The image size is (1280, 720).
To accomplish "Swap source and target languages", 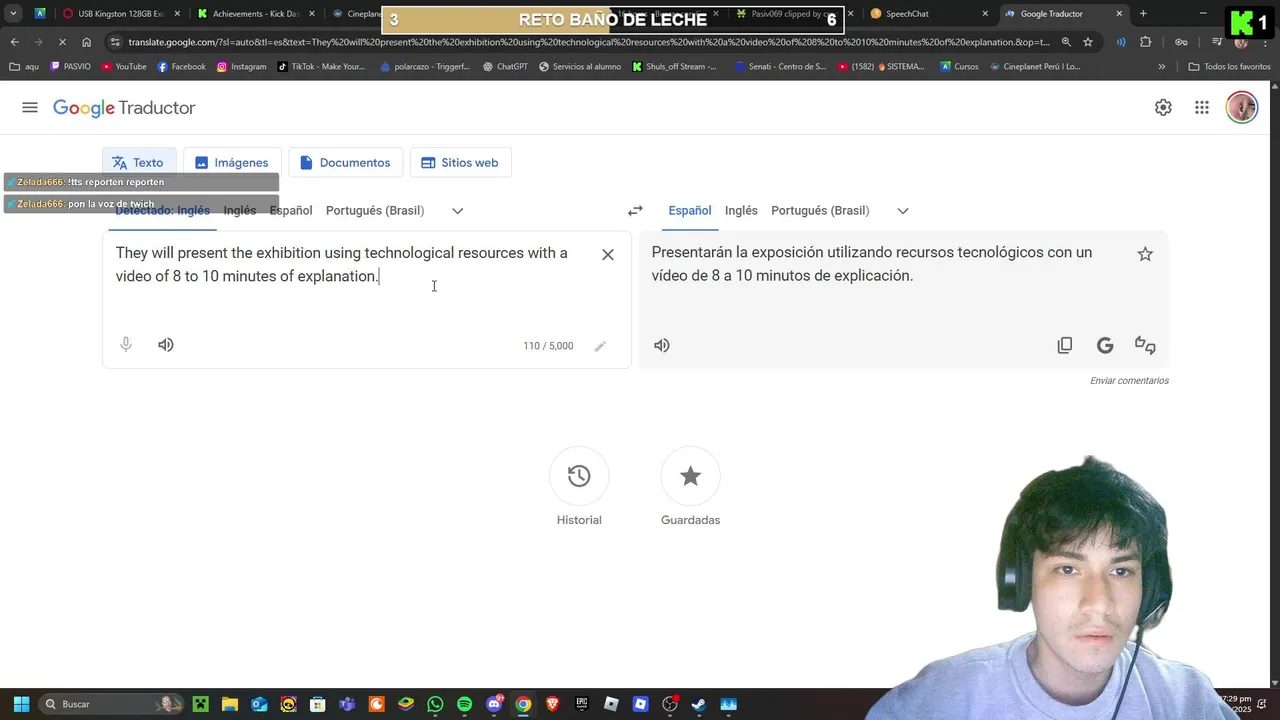I will [635, 210].
